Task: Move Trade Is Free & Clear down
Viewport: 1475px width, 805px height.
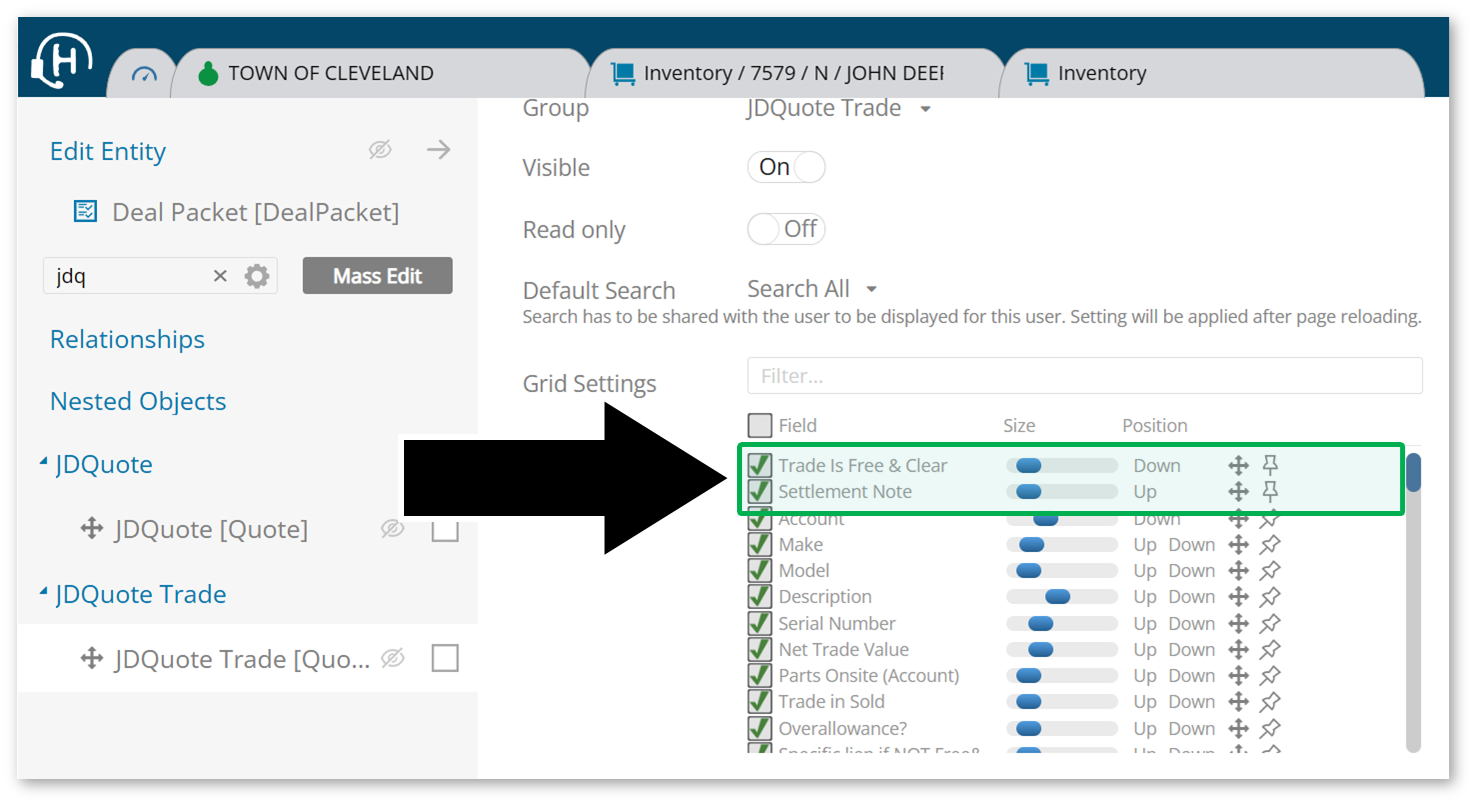Action: pos(1157,465)
